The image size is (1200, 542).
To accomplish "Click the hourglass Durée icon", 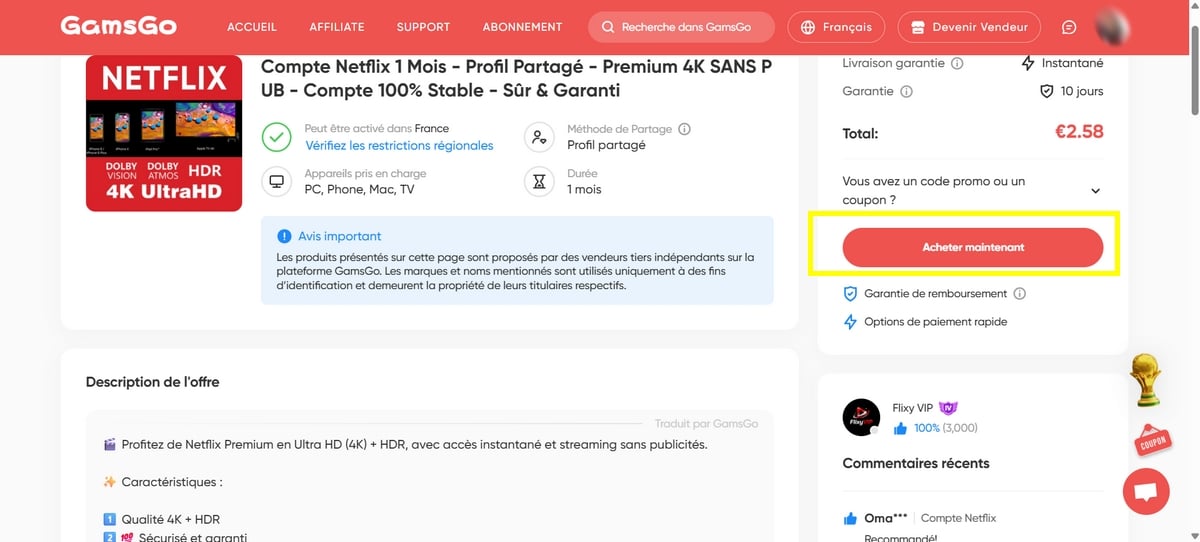I will 540,182.
